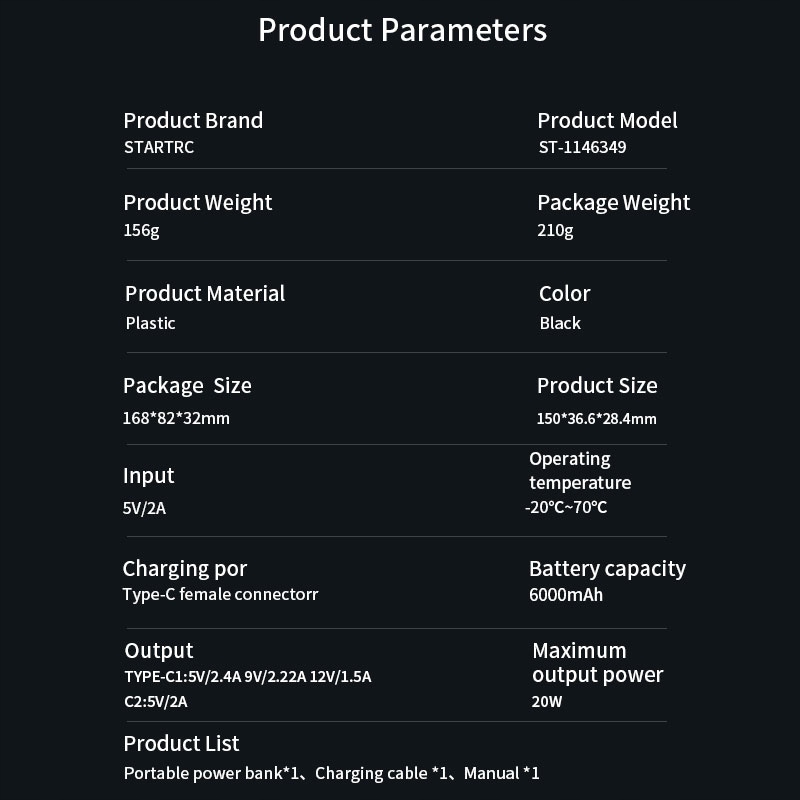Select the -20°C~70°C temperature range
800x800 pixels.
(566, 508)
